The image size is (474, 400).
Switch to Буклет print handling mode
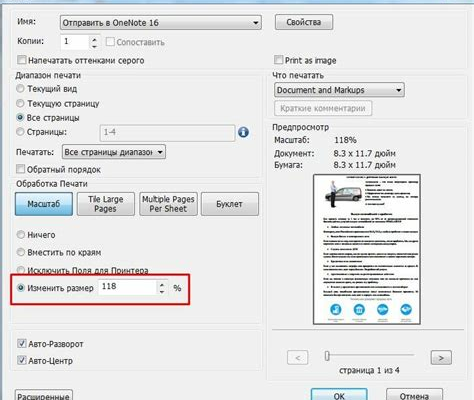[x=230, y=204]
